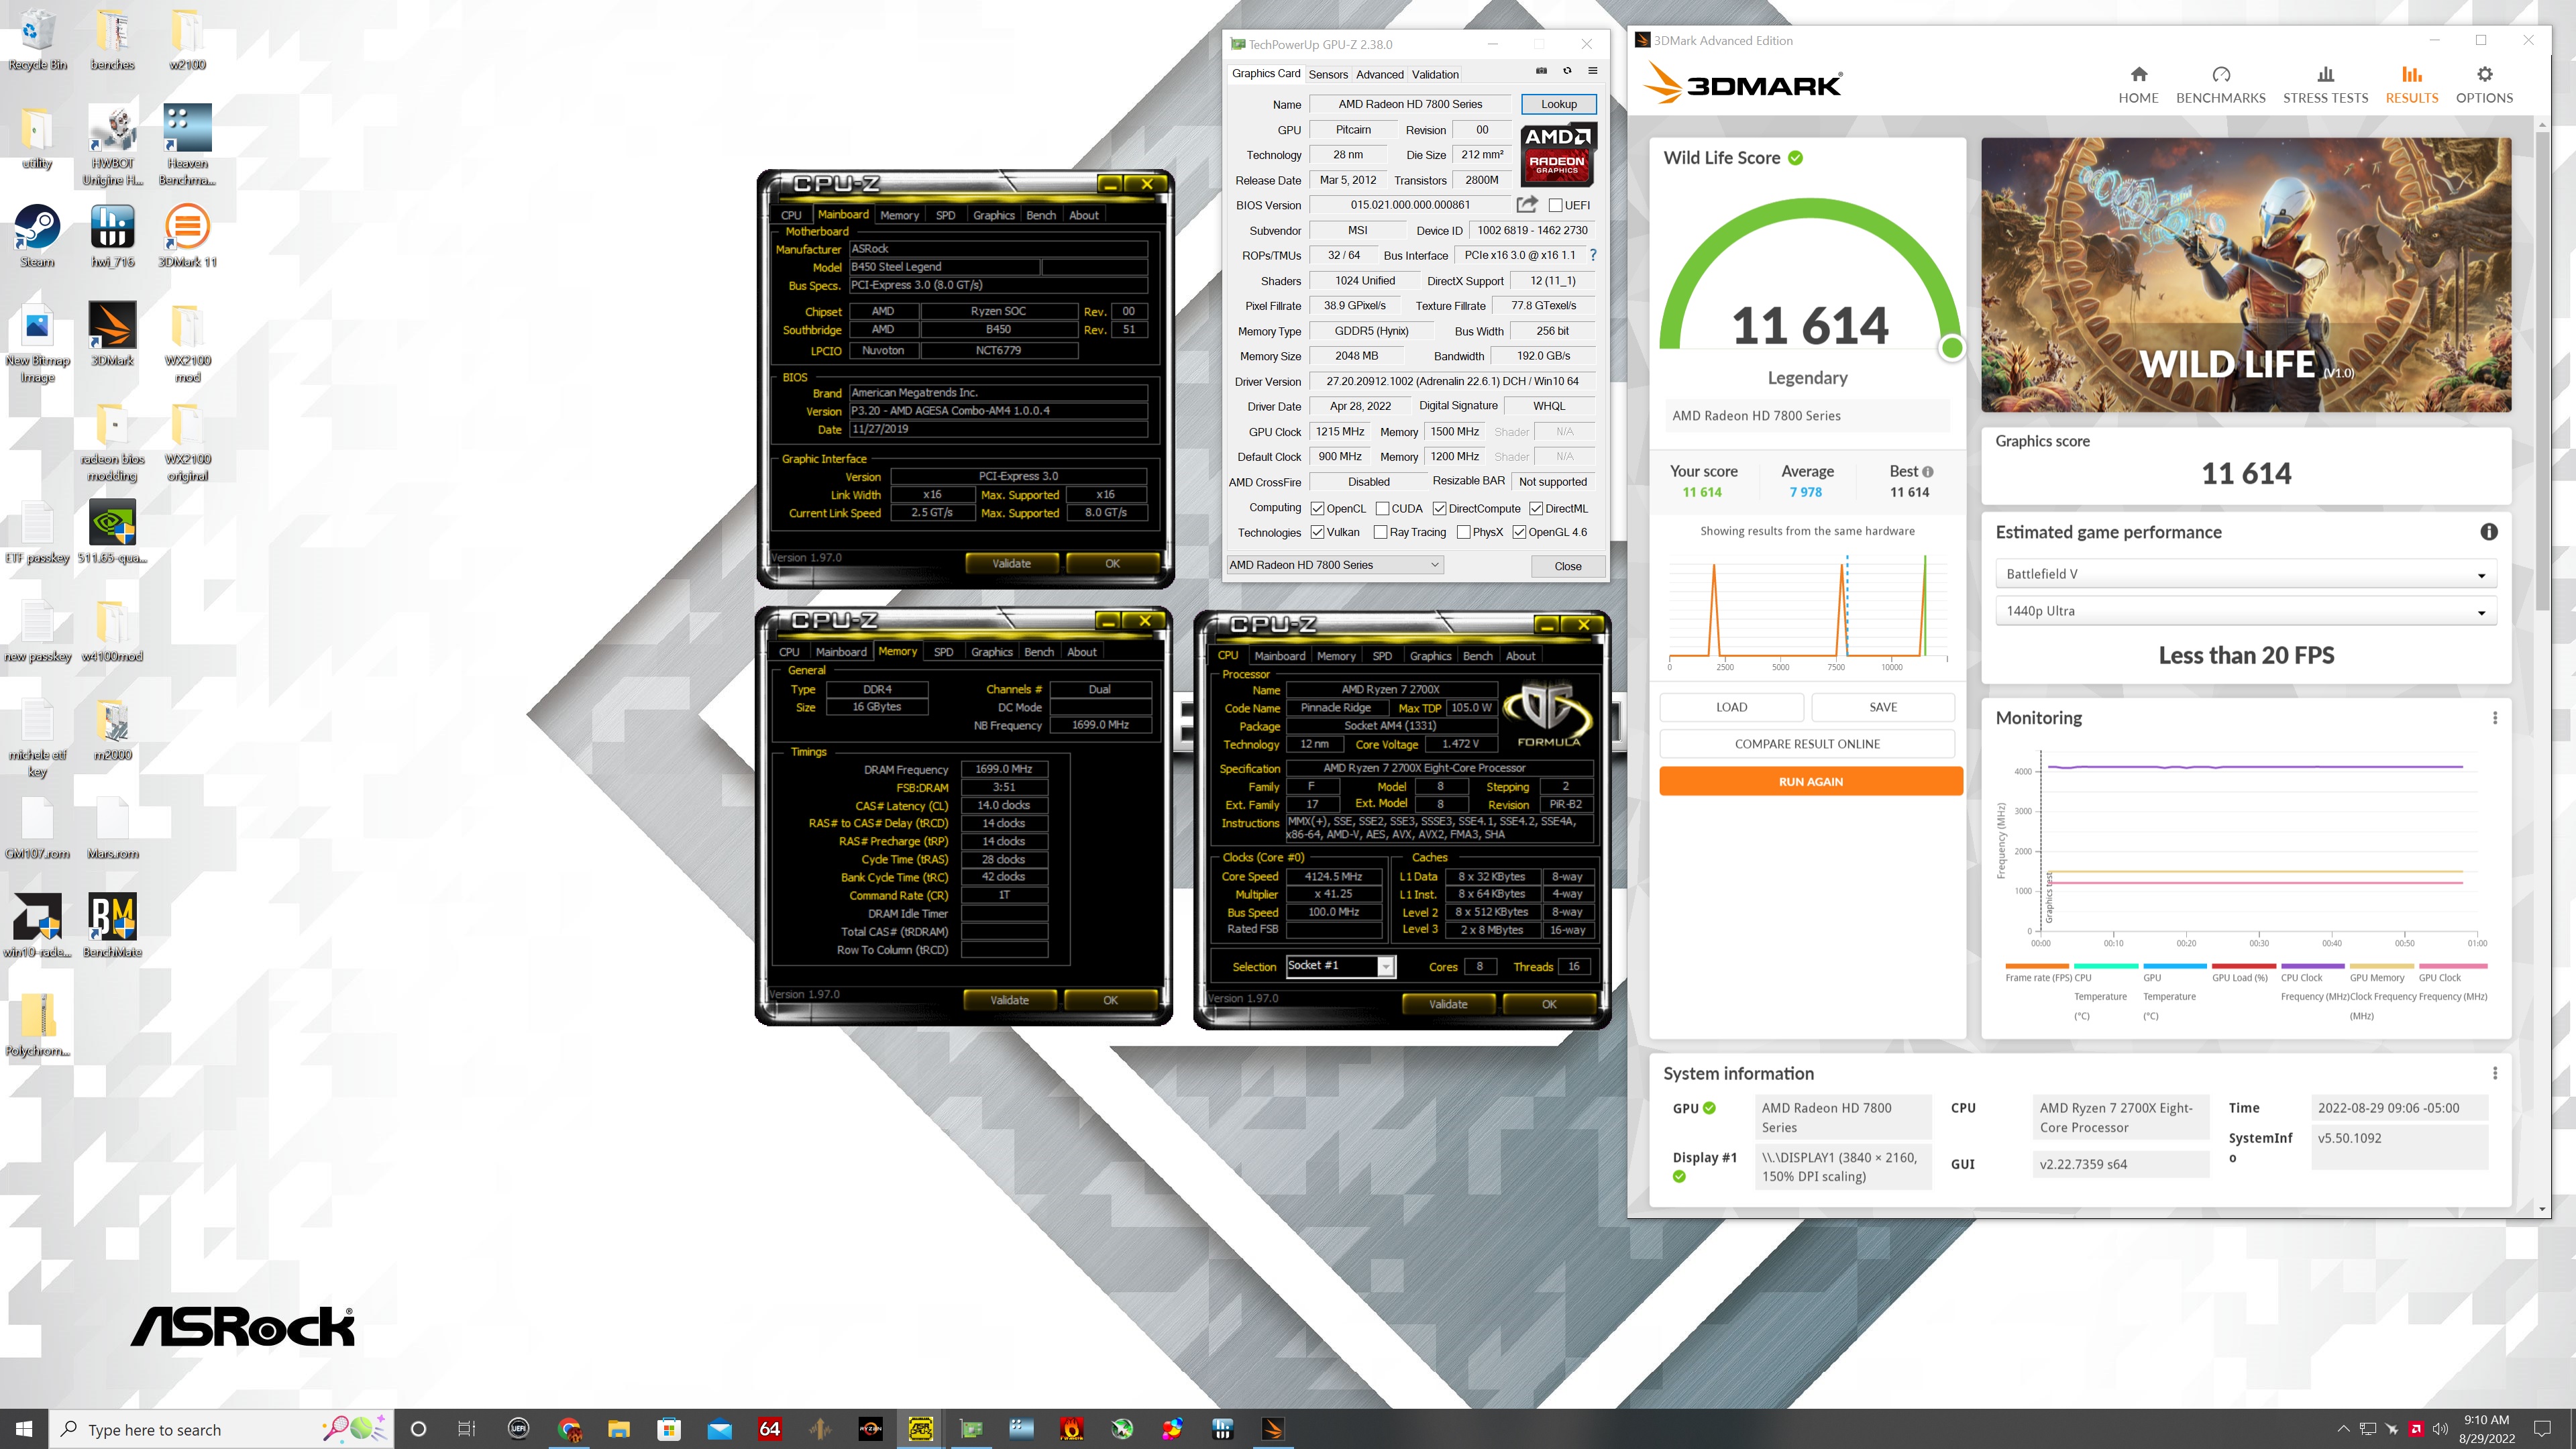This screenshot has width=2576, height=1449.
Task: Open System information three-dot menu
Action: (x=2495, y=1073)
